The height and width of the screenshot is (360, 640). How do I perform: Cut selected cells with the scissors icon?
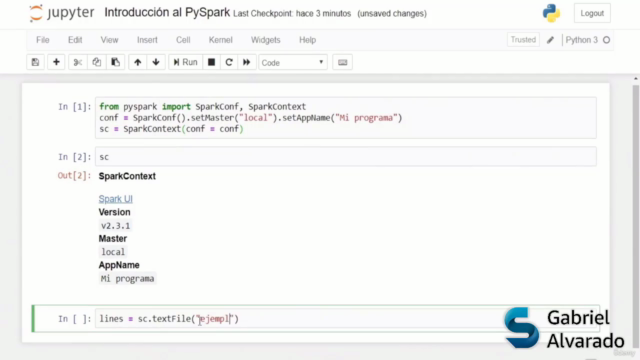point(78,62)
